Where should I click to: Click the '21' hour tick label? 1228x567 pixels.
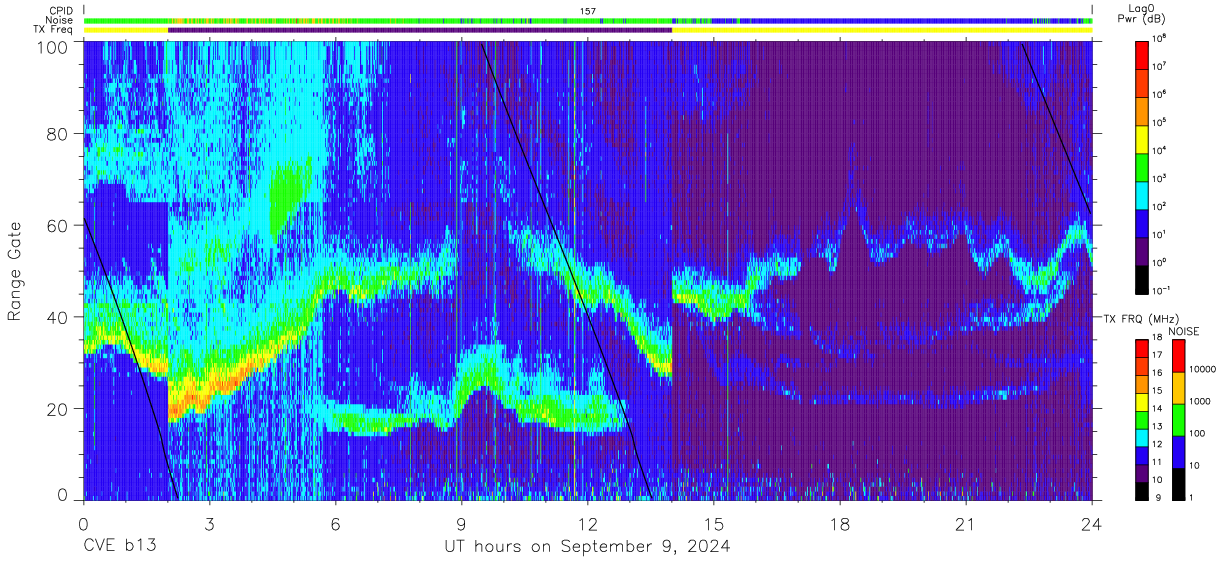click(x=966, y=524)
